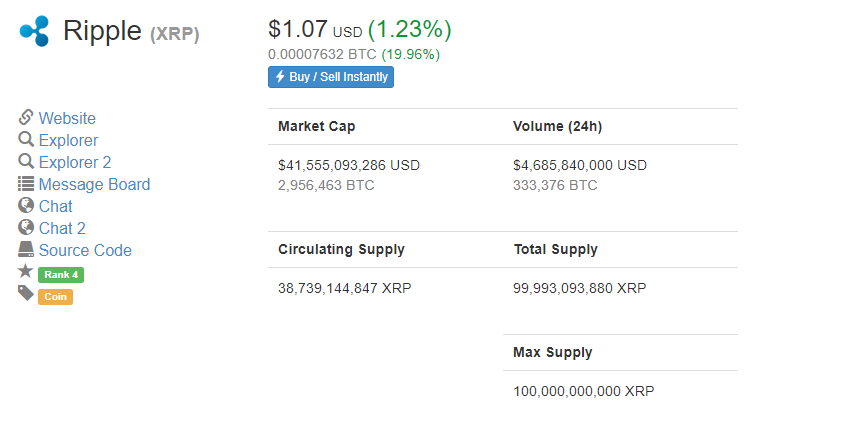Click the green Rank 4 badge

click(61, 275)
